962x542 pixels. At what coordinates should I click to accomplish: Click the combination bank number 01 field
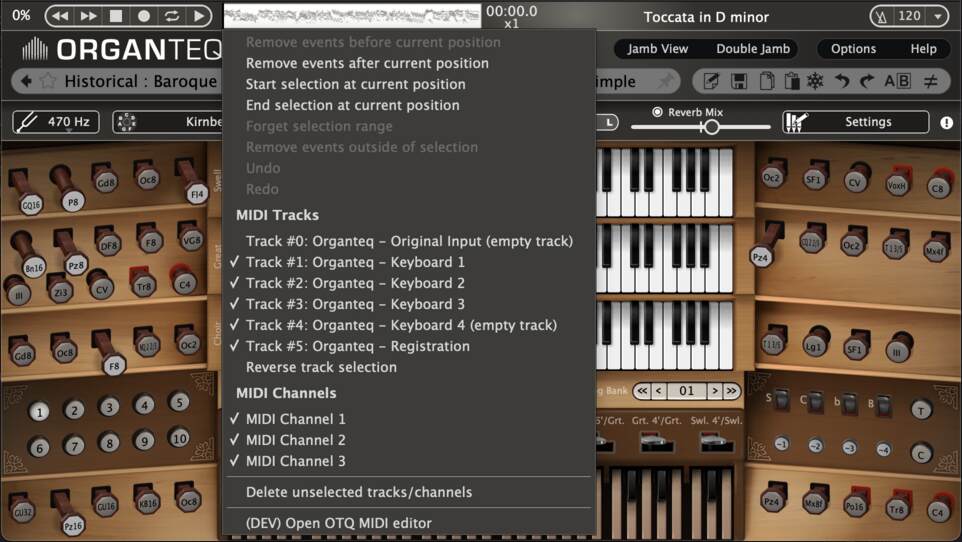687,390
